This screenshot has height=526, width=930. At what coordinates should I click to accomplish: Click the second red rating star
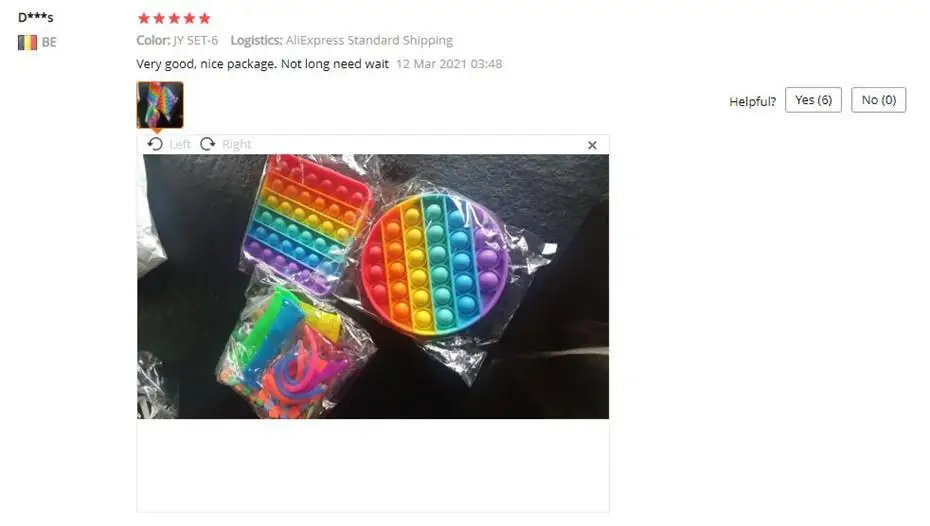coord(159,18)
